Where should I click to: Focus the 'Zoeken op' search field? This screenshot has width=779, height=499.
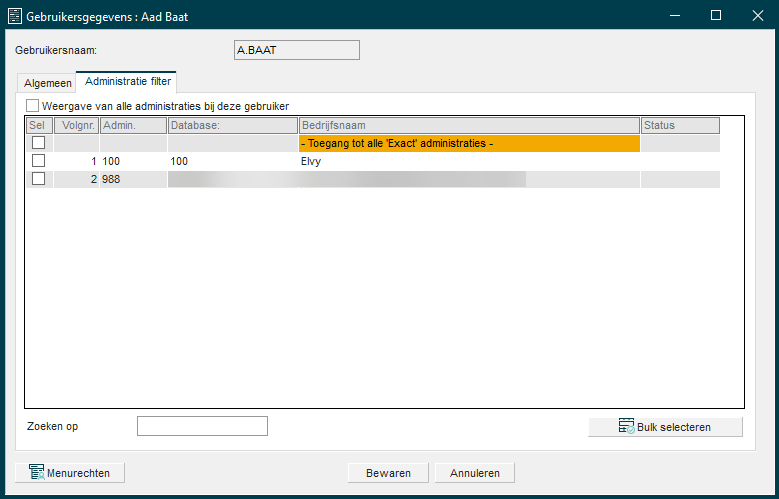tap(202, 427)
